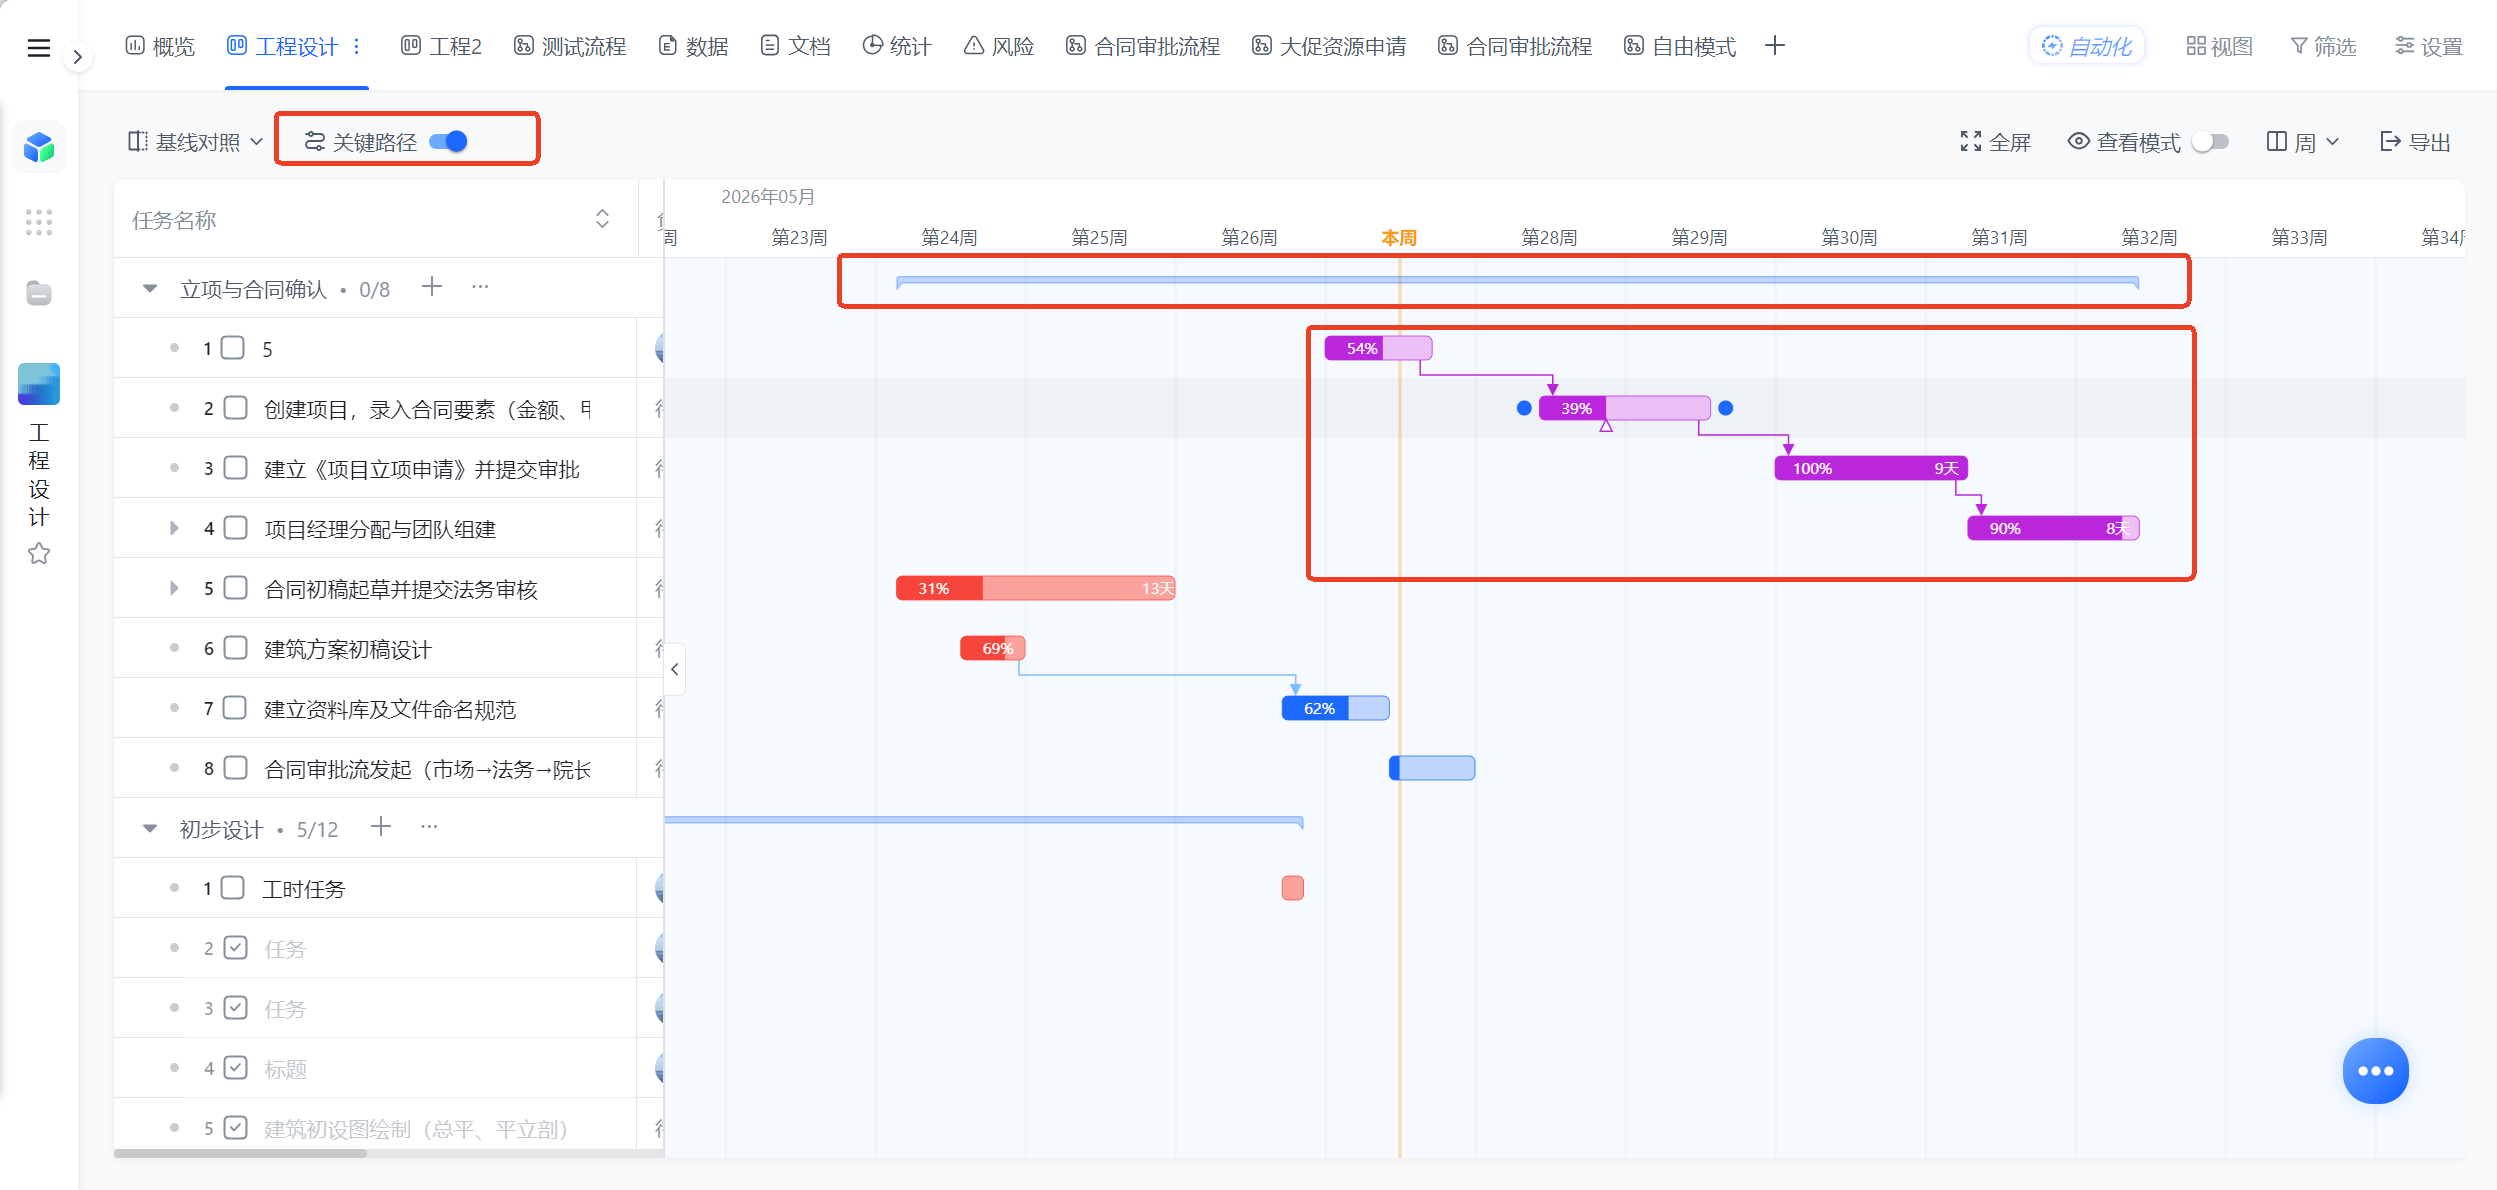Open the hamburger menu icon

pos(38,48)
